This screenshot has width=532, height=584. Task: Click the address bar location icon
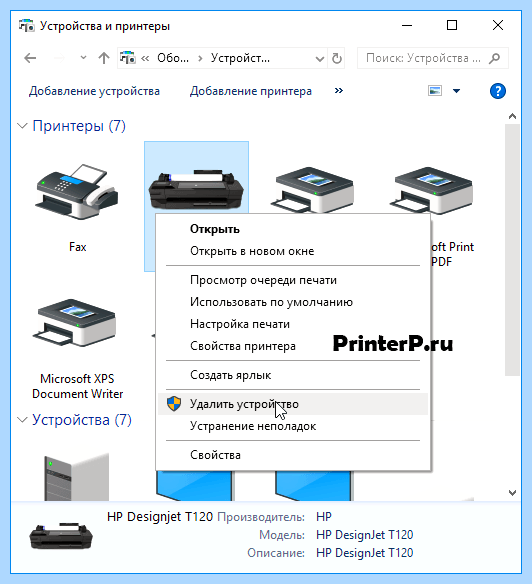[x=128, y=58]
